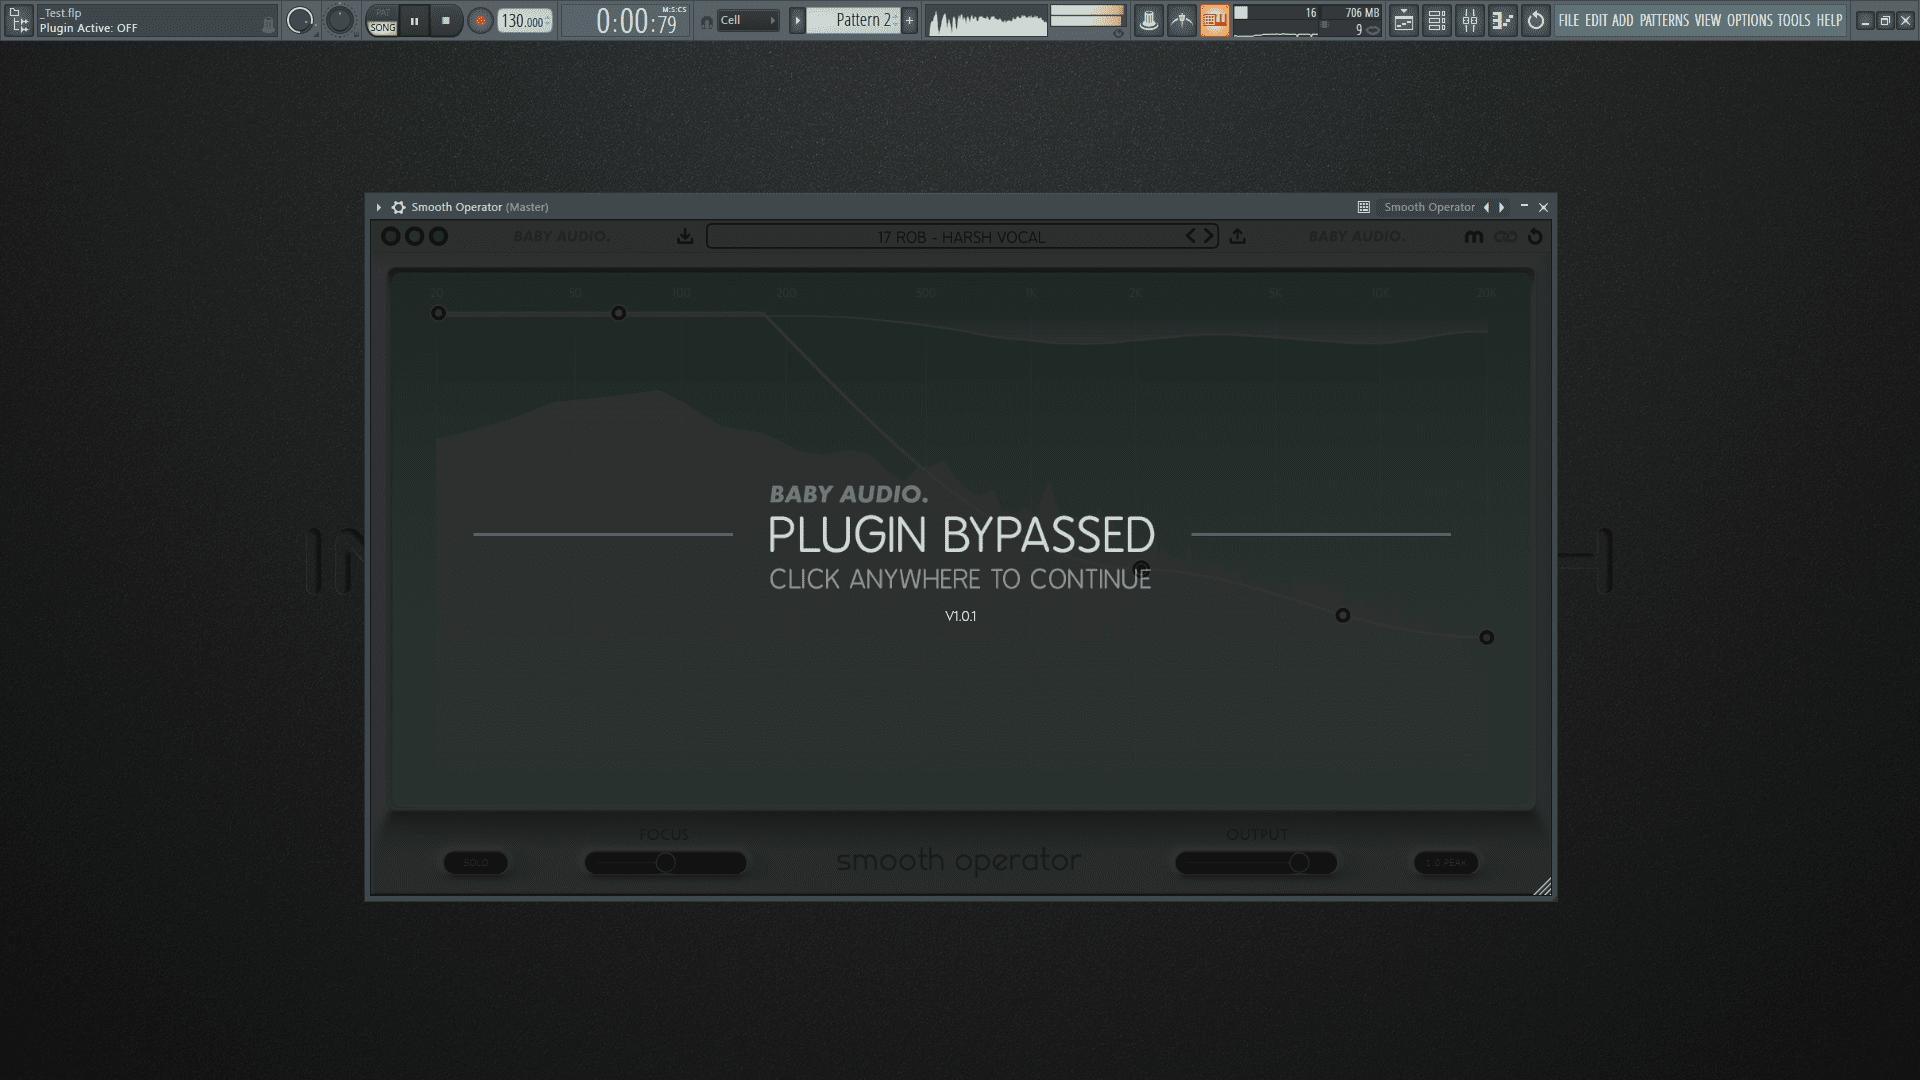
Task: Open the HELP menu
Action: tap(1829, 20)
